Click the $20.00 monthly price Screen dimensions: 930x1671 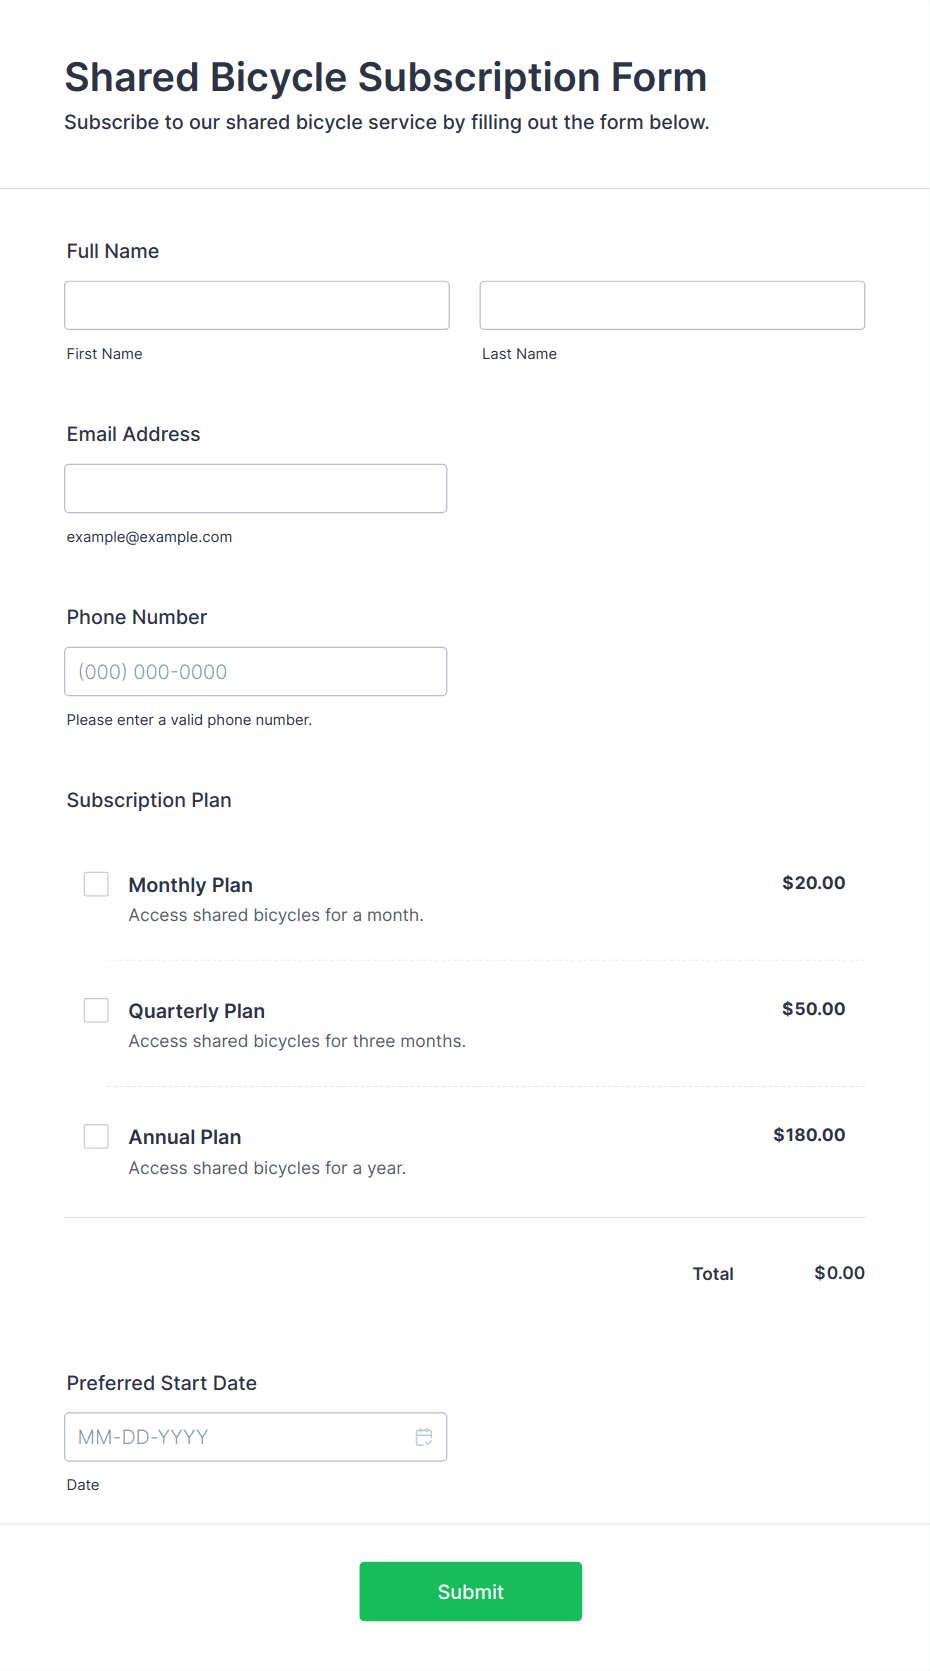click(814, 883)
